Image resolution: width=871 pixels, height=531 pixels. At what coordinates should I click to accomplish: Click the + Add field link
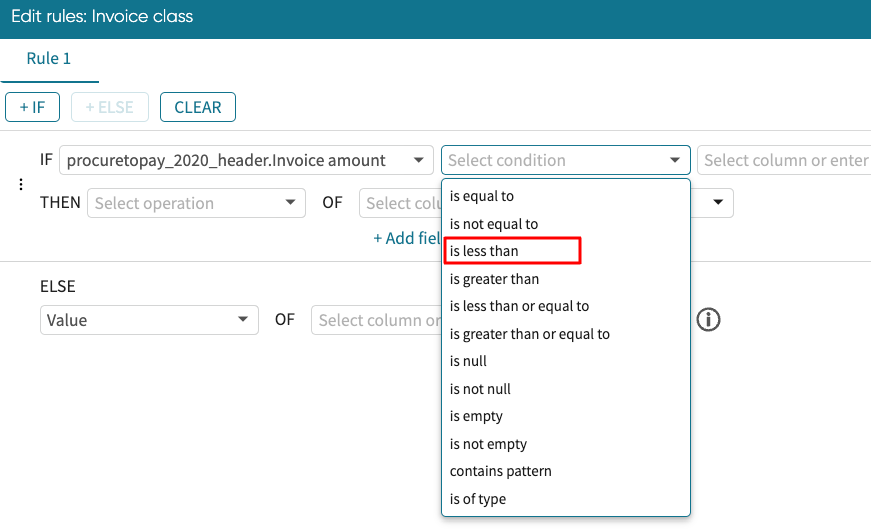pyautogui.click(x=406, y=238)
